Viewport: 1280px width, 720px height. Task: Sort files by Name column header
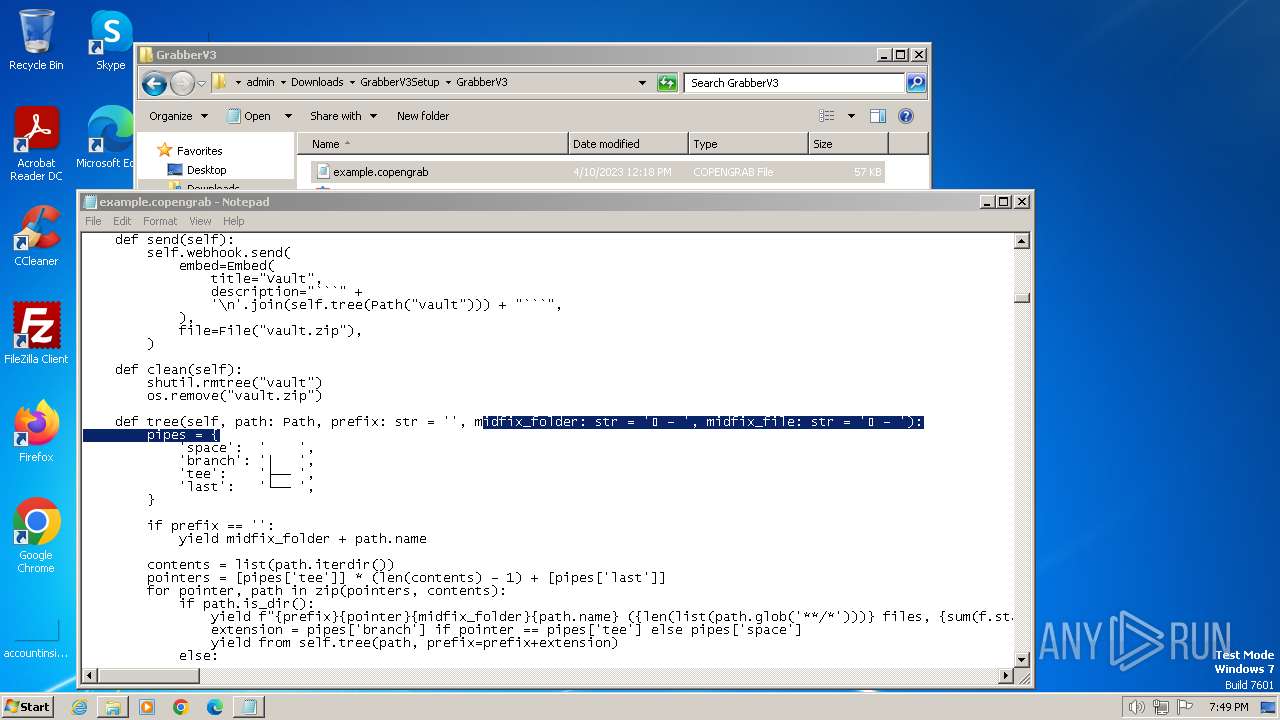[x=432, y=144]
